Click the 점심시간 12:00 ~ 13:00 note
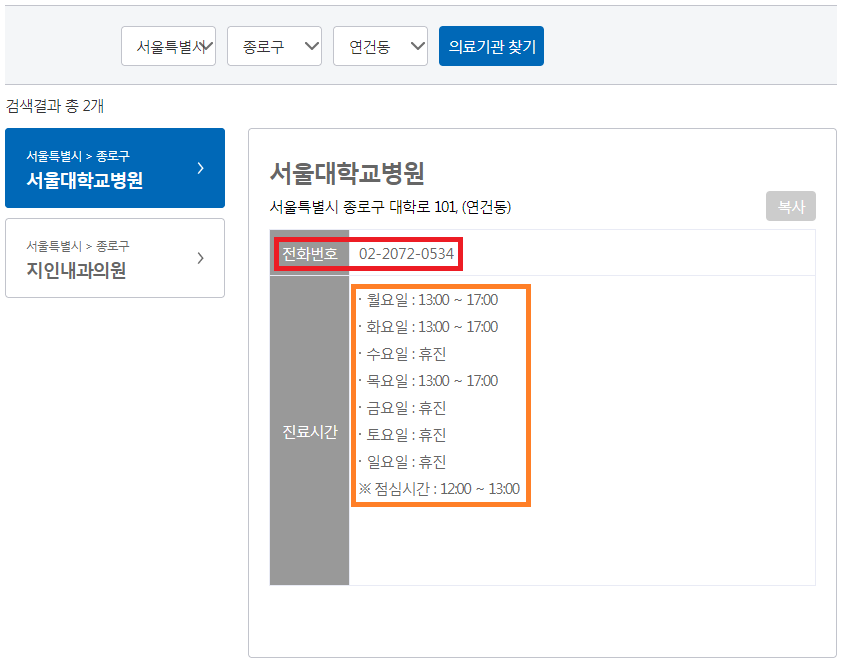This screenshot has width=842, height=664. point(439,489)
